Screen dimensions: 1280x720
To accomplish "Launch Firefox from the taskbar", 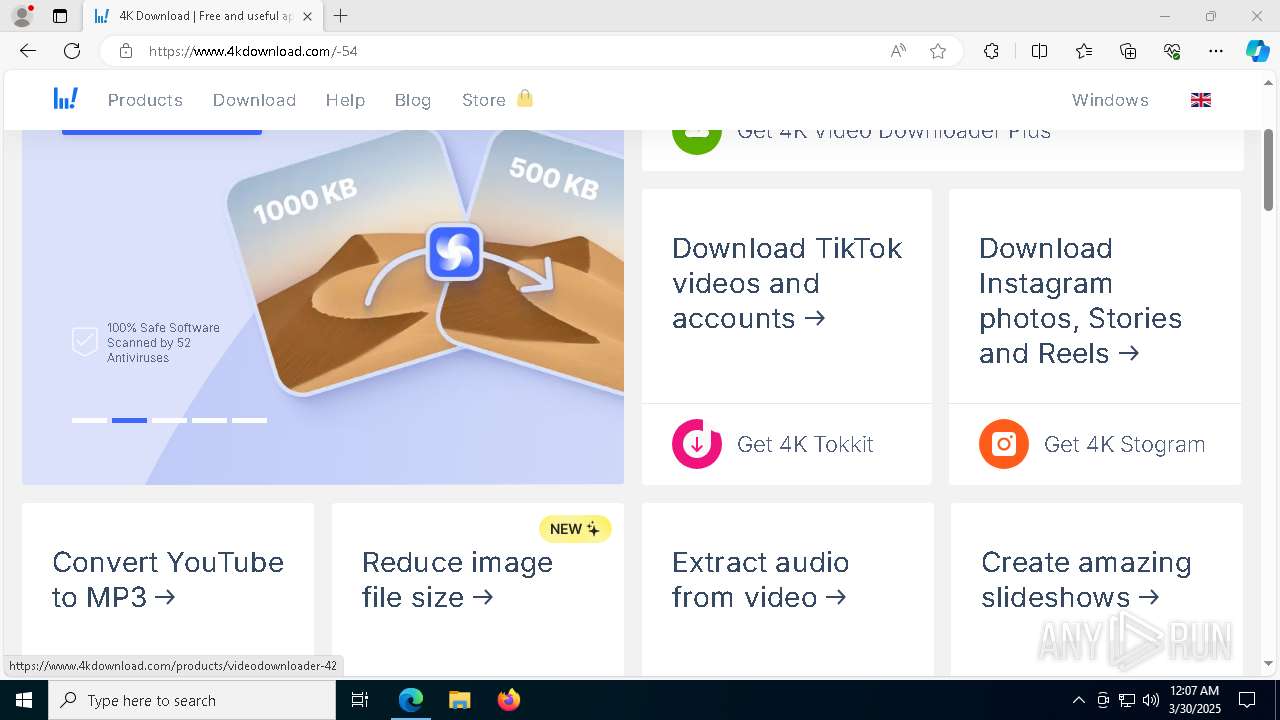I will click(x=508, y=700).
